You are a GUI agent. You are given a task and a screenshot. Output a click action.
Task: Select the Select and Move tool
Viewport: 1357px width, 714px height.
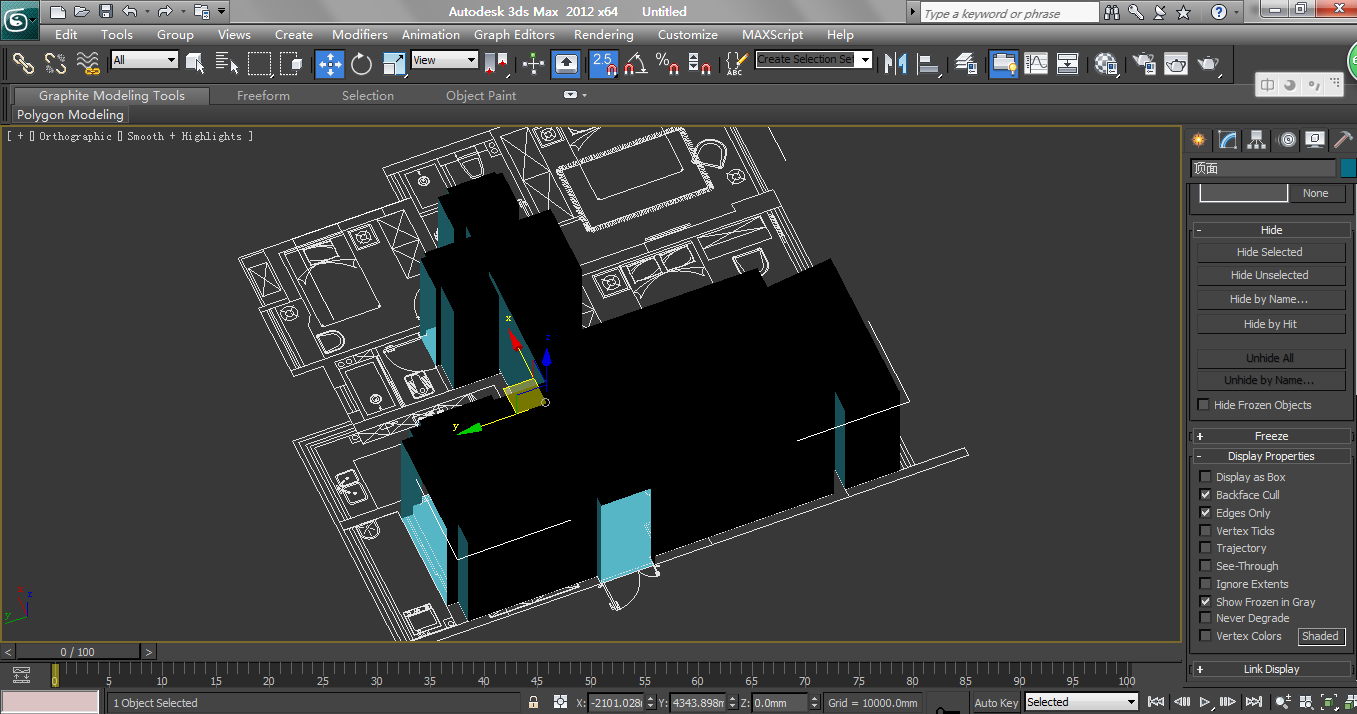(x=329, y=63)
